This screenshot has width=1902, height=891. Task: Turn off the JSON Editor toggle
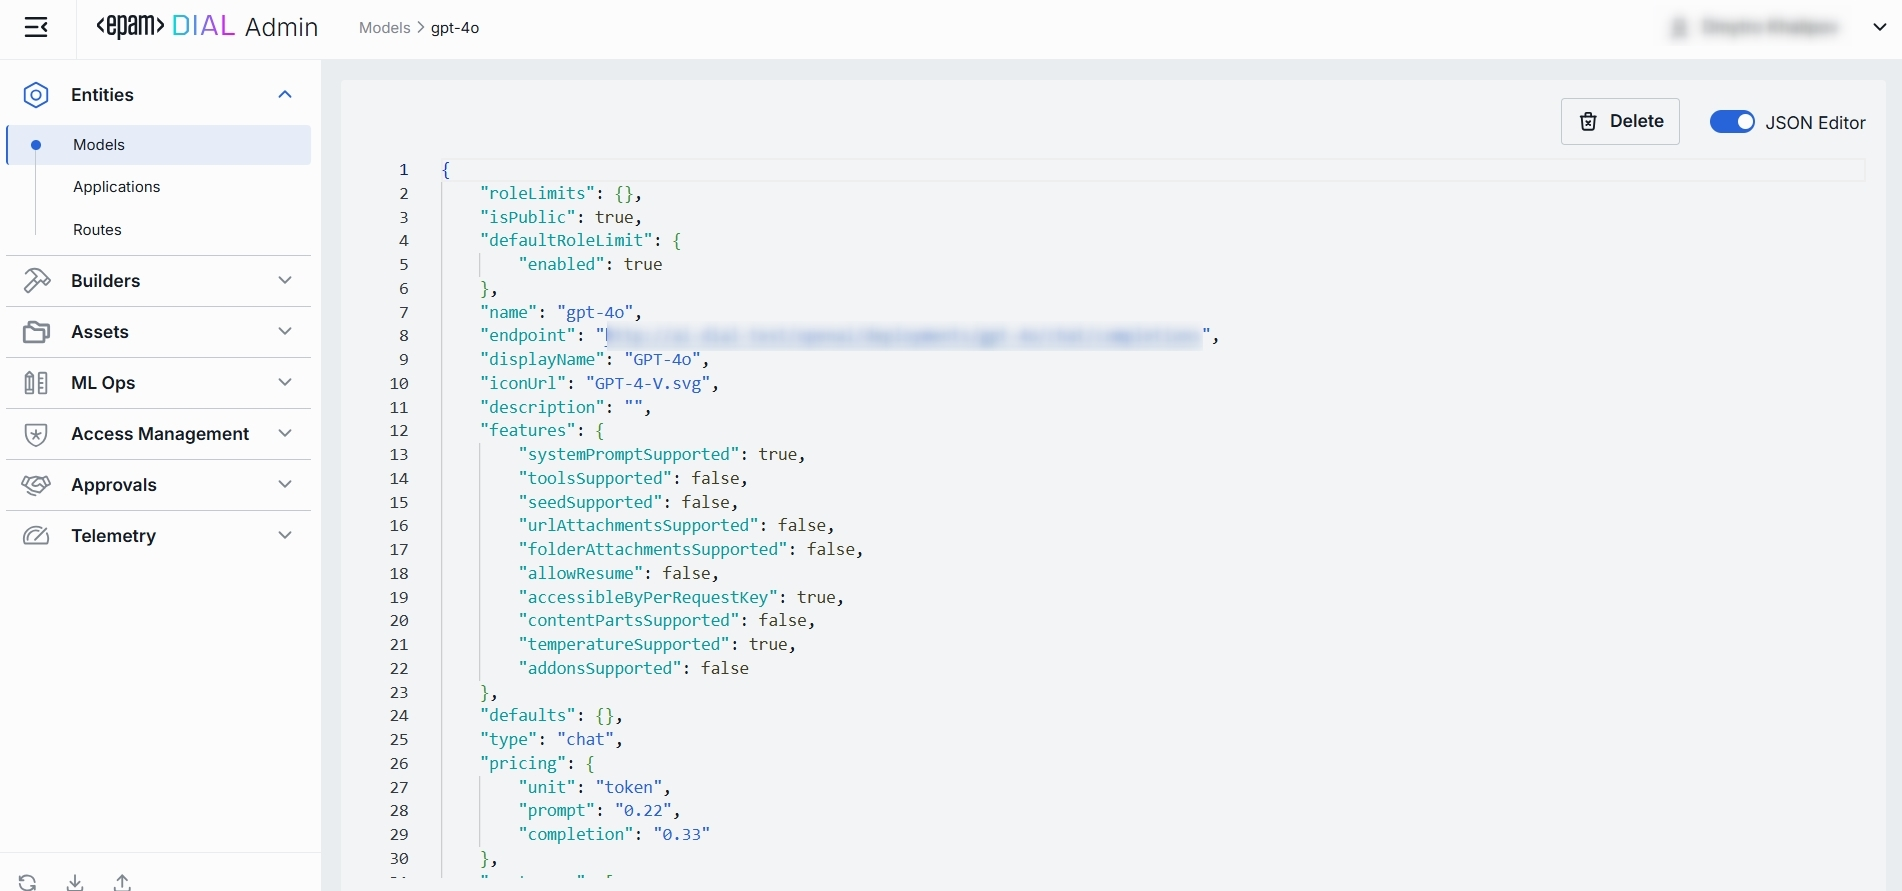[x=1732, y=122]
